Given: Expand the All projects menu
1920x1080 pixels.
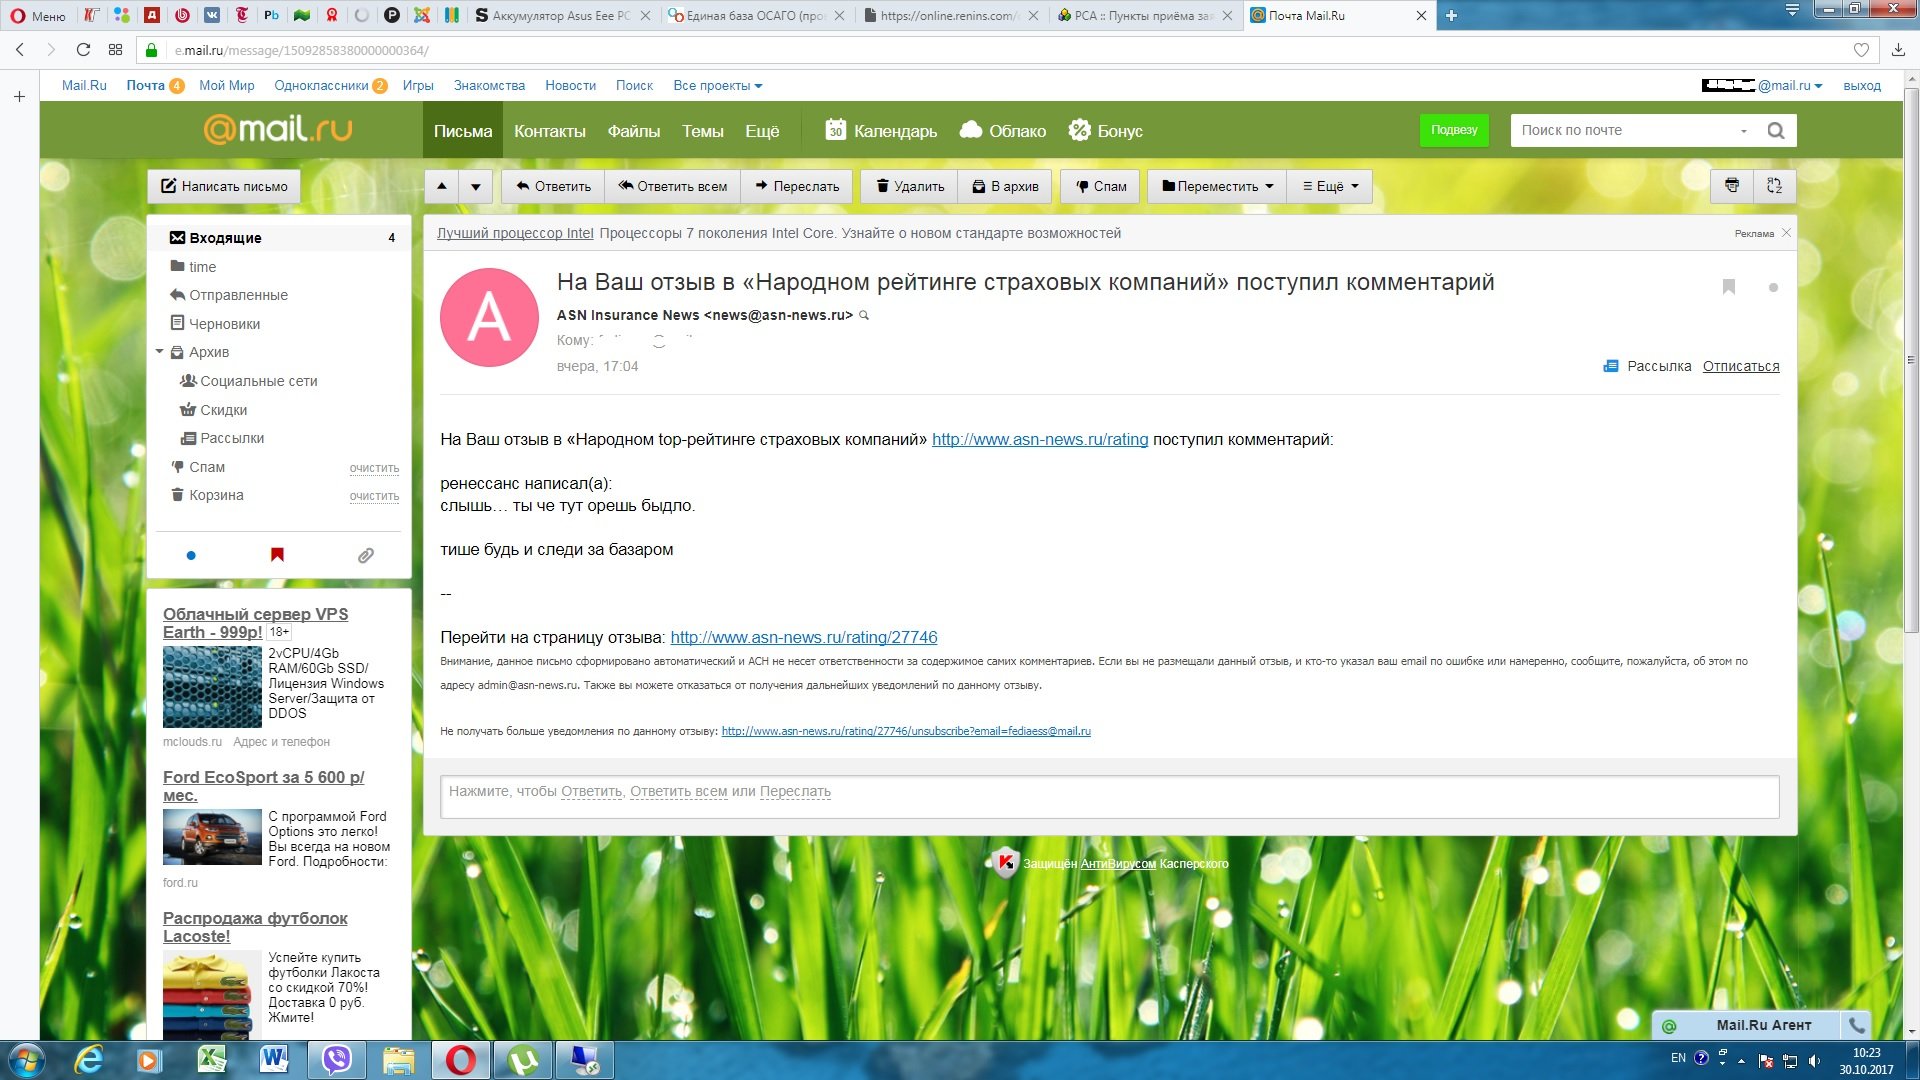Looking at the screenshot, I should pos(717,86).
